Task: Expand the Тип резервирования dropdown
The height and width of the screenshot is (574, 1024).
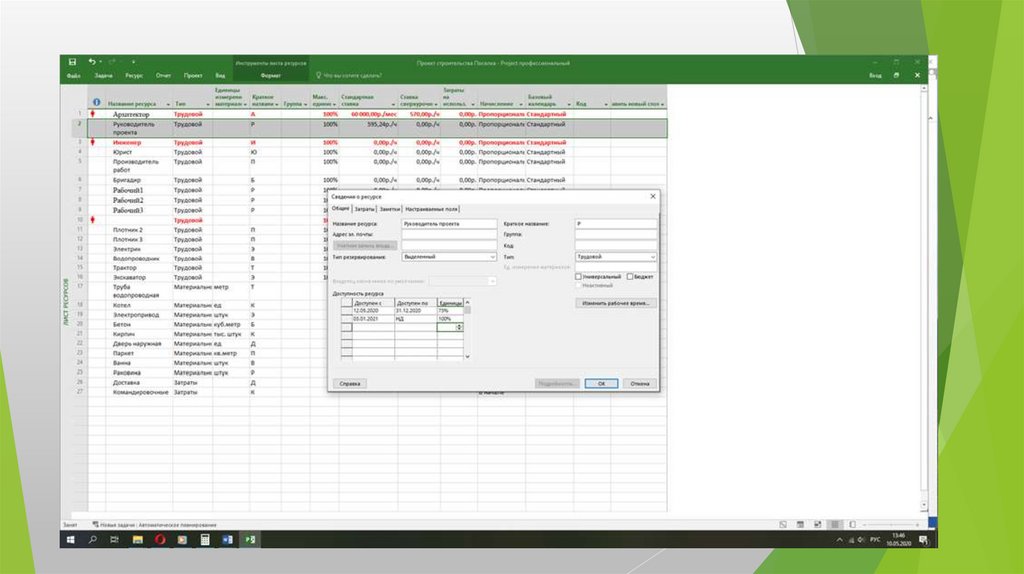Action: [493, 257]
